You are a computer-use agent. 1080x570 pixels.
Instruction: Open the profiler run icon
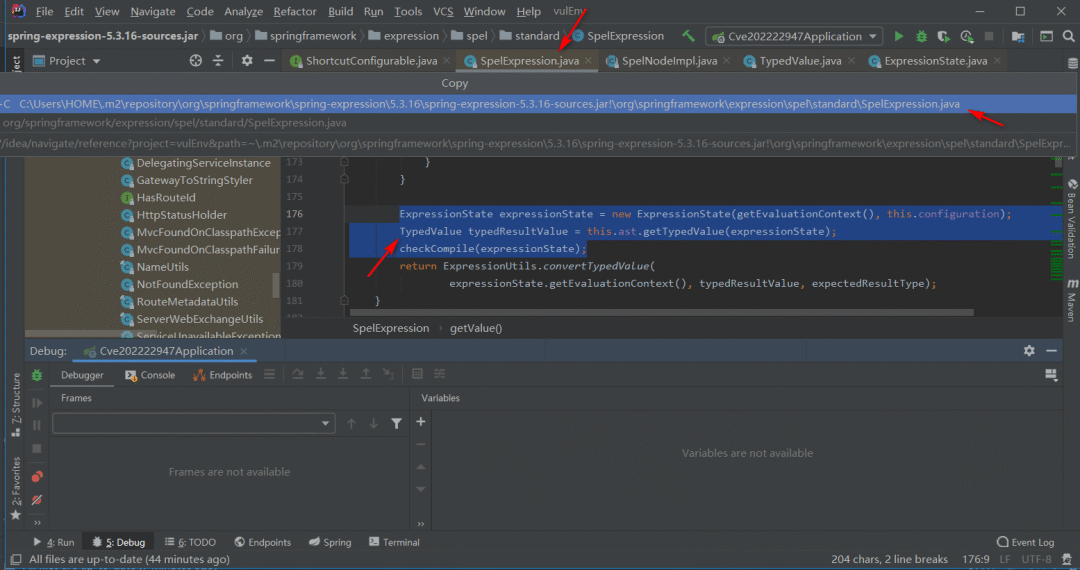pos(966,36)
